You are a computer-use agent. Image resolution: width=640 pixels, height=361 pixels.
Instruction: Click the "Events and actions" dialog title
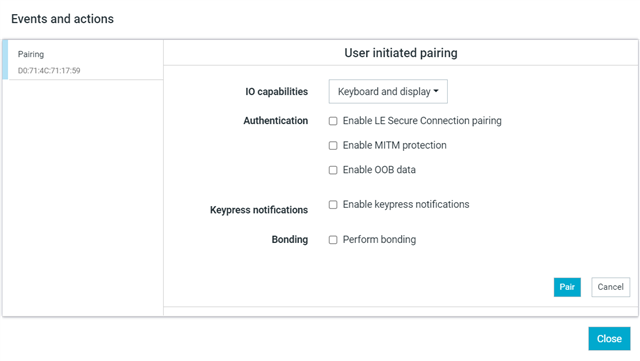(62, 19)
